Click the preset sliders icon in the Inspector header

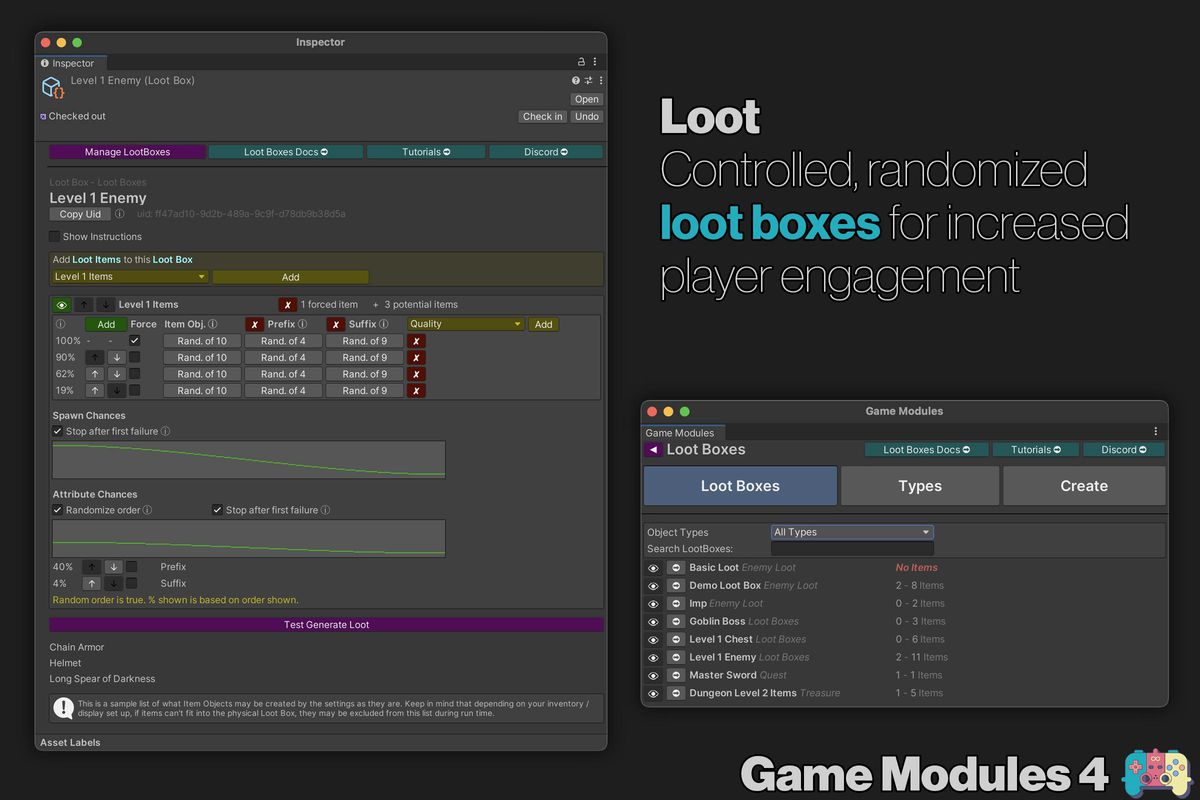point(588,81)
